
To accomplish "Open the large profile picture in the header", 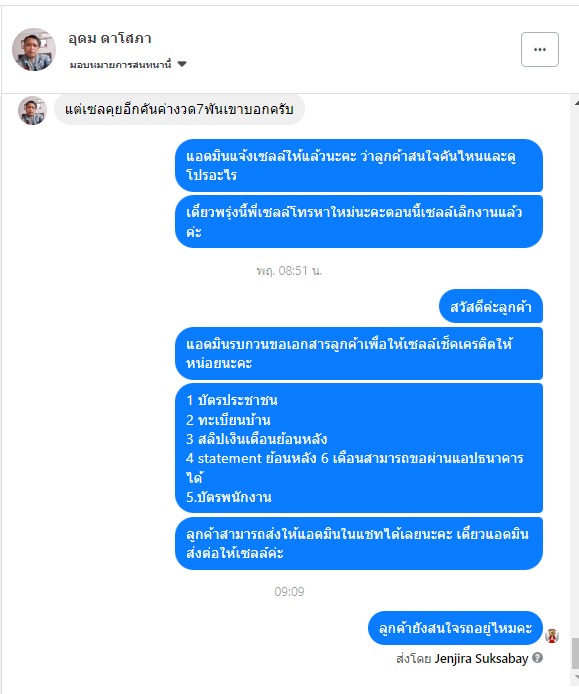I will [x=34, y=50].
